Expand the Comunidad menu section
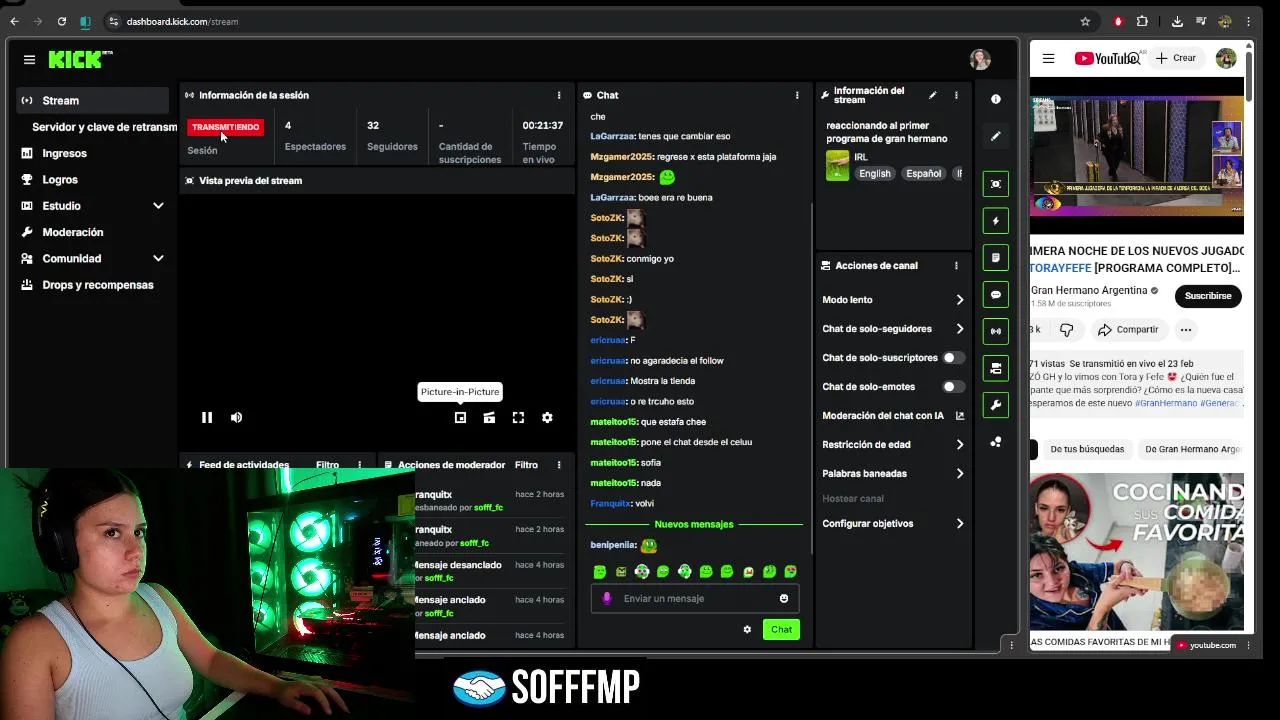 pyautogui.click(x=93, y=258)
